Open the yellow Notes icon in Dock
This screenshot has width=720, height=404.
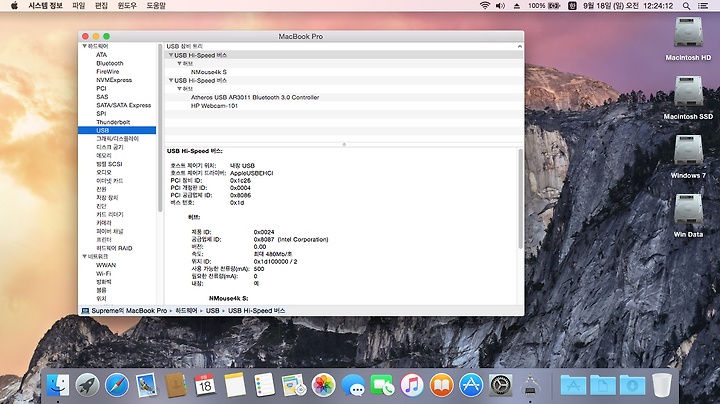pos(235,385)
